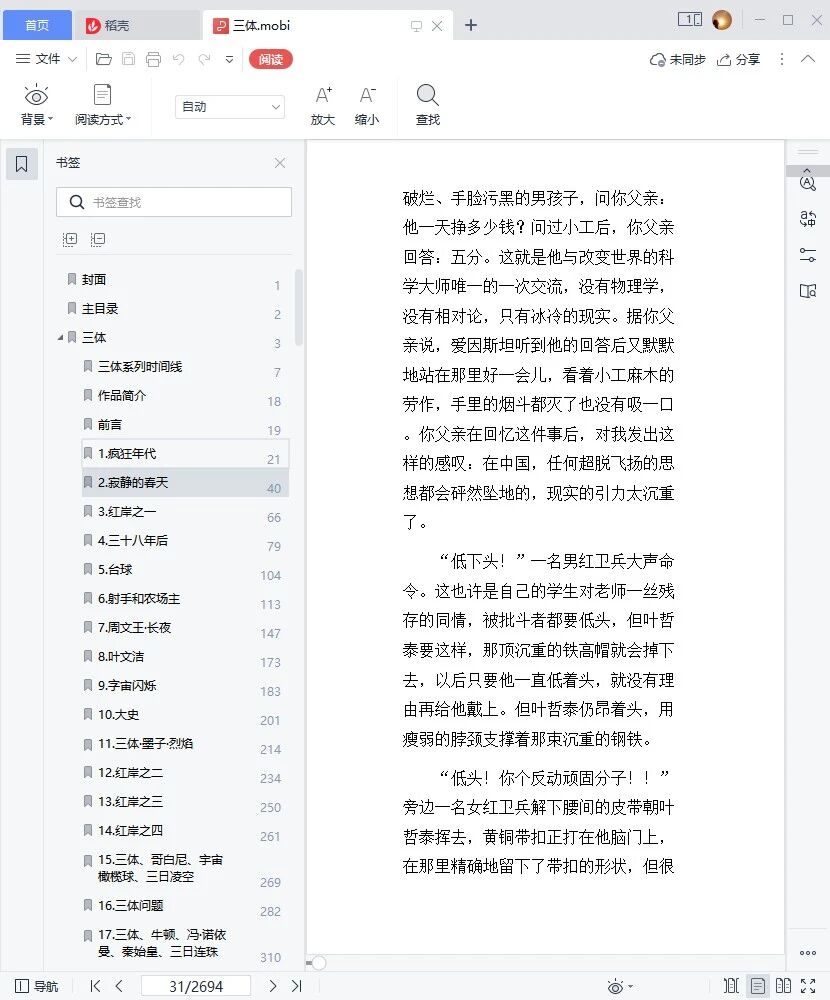Viewport: 830px width, 1000px height.
Task: Open a new tab with the plus button
Action: point(471,26)
